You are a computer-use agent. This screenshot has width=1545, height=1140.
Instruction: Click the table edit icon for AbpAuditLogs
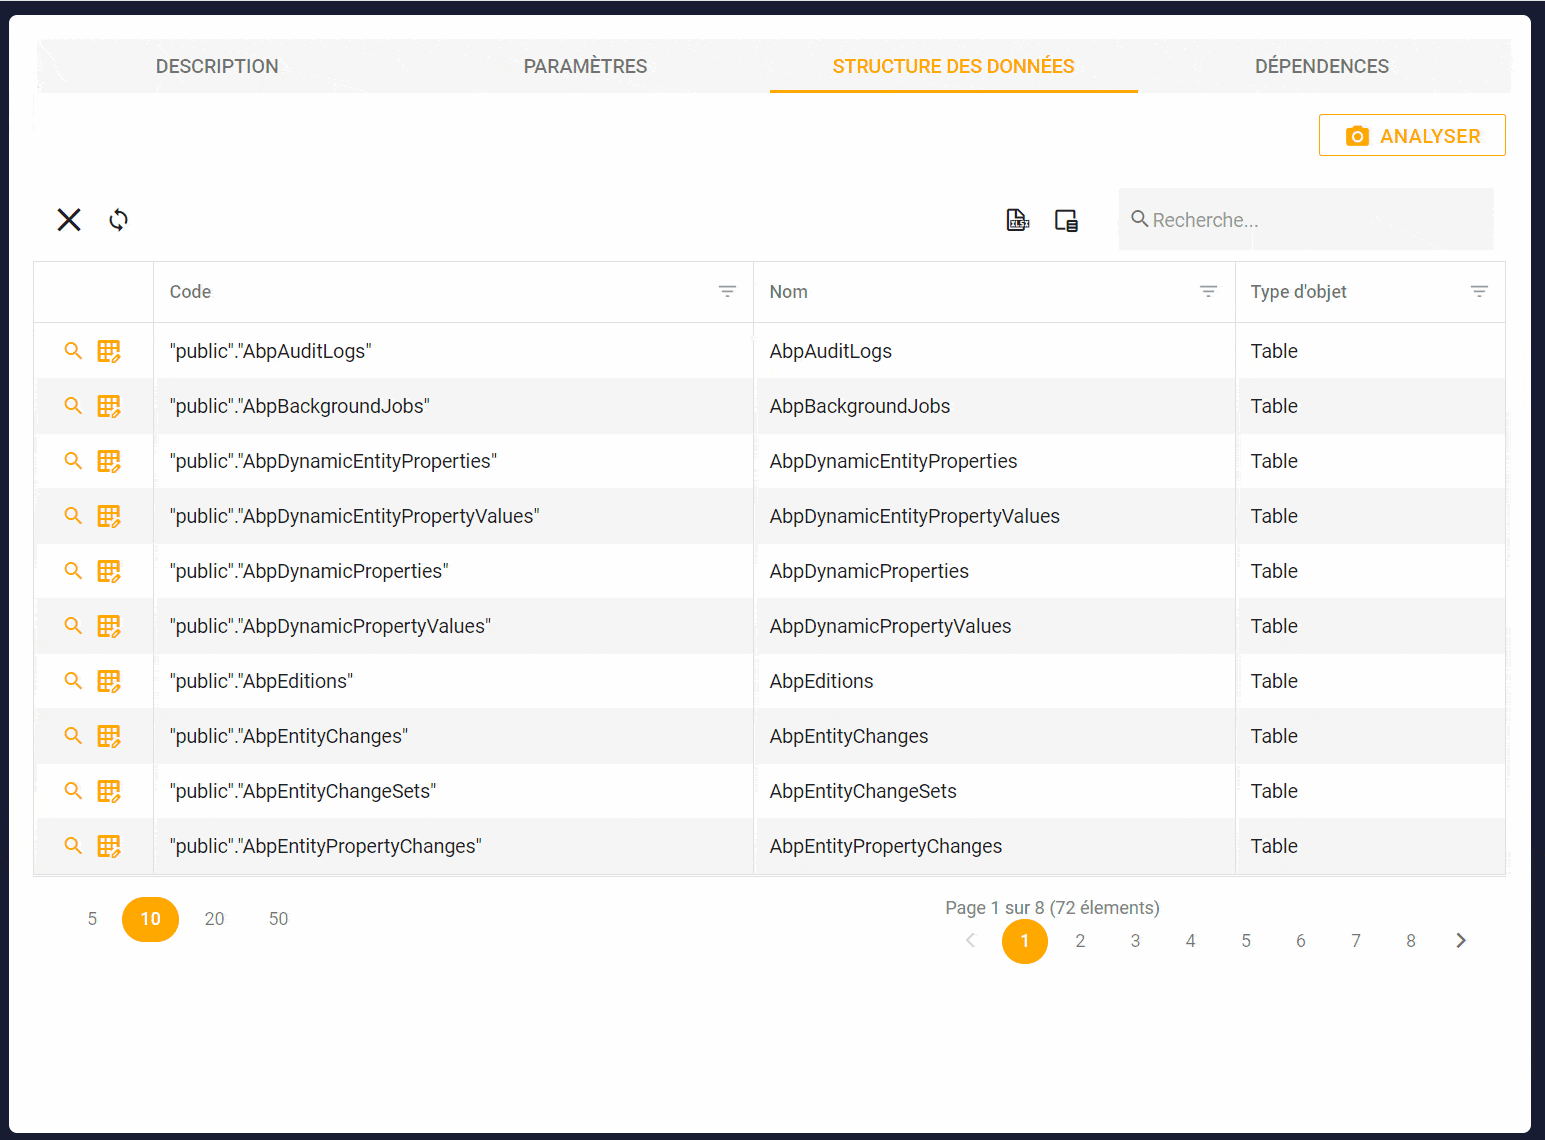click(x=109, y=351)
